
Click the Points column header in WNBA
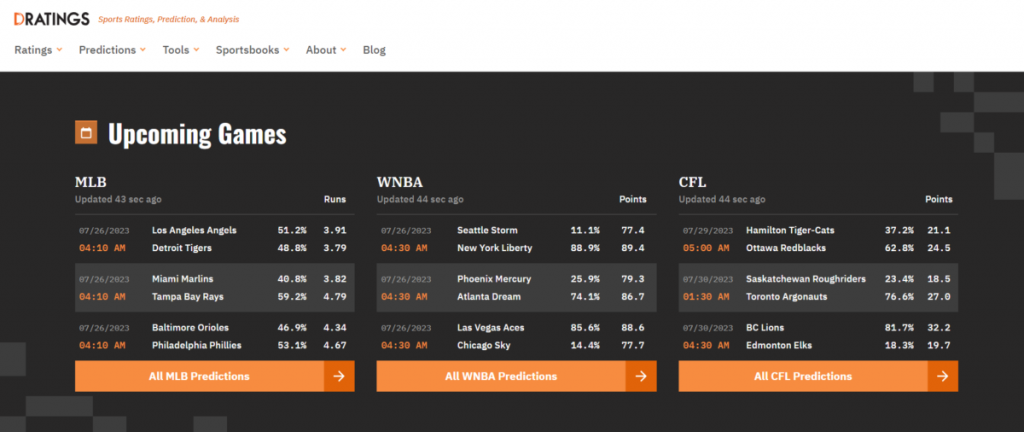(x=633, y=199)
